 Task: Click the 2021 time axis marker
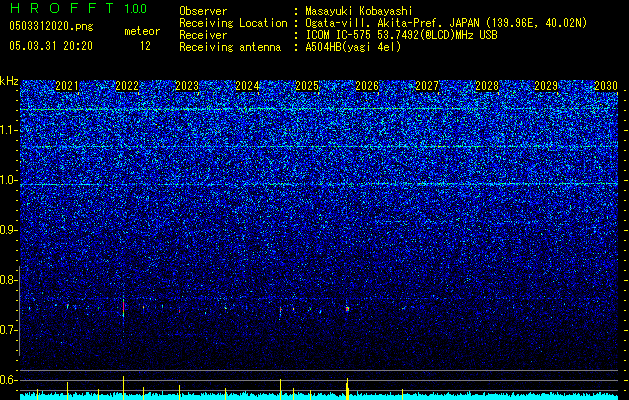(67, 86)
